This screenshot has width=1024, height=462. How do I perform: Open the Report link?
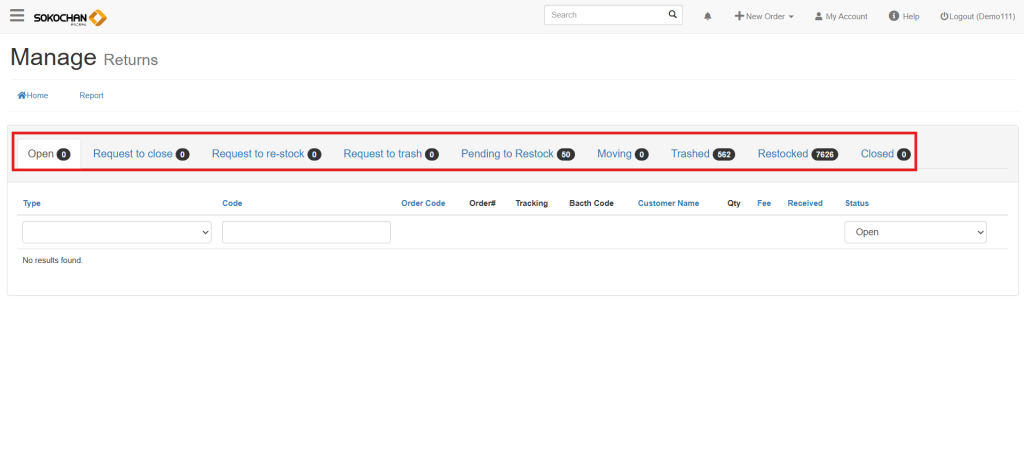point(91,96)
